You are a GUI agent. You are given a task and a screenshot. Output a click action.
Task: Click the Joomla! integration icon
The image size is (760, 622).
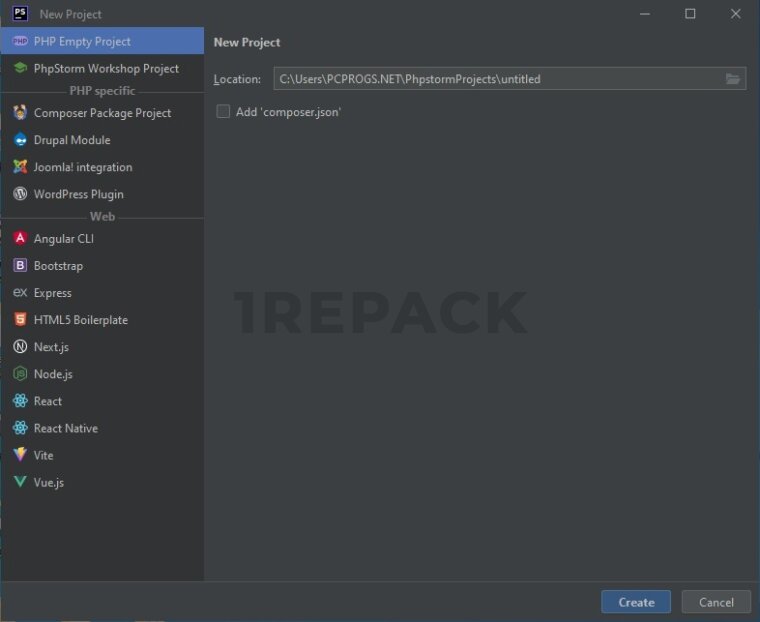19,167
